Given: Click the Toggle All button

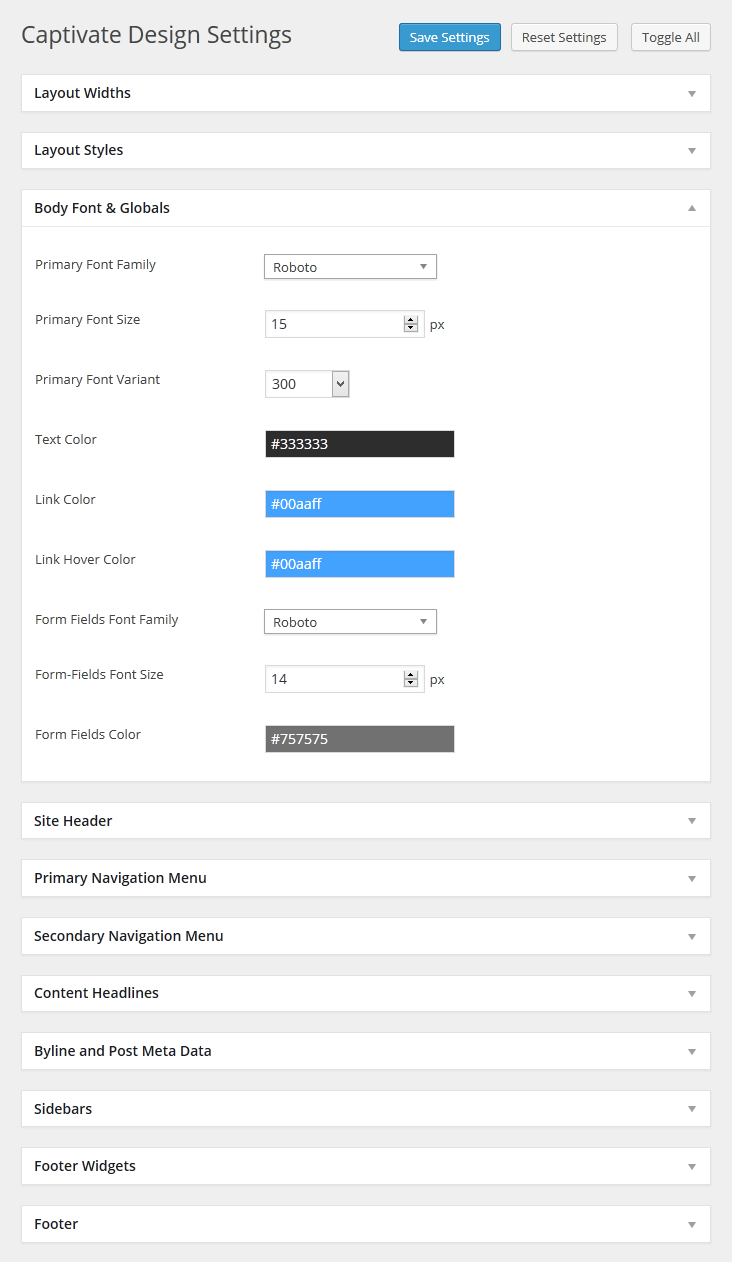Looking at the screenshot, I should coord(671,37).
